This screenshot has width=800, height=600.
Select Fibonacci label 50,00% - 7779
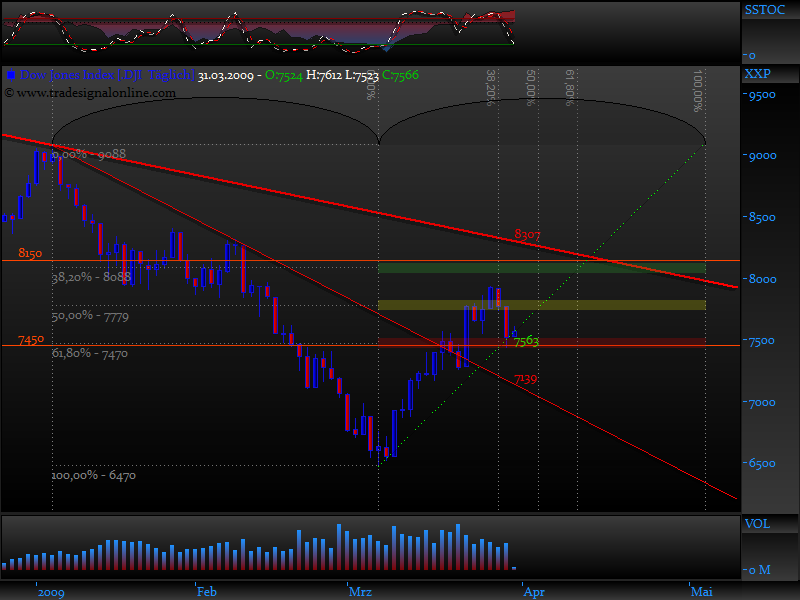coord(90,316)
